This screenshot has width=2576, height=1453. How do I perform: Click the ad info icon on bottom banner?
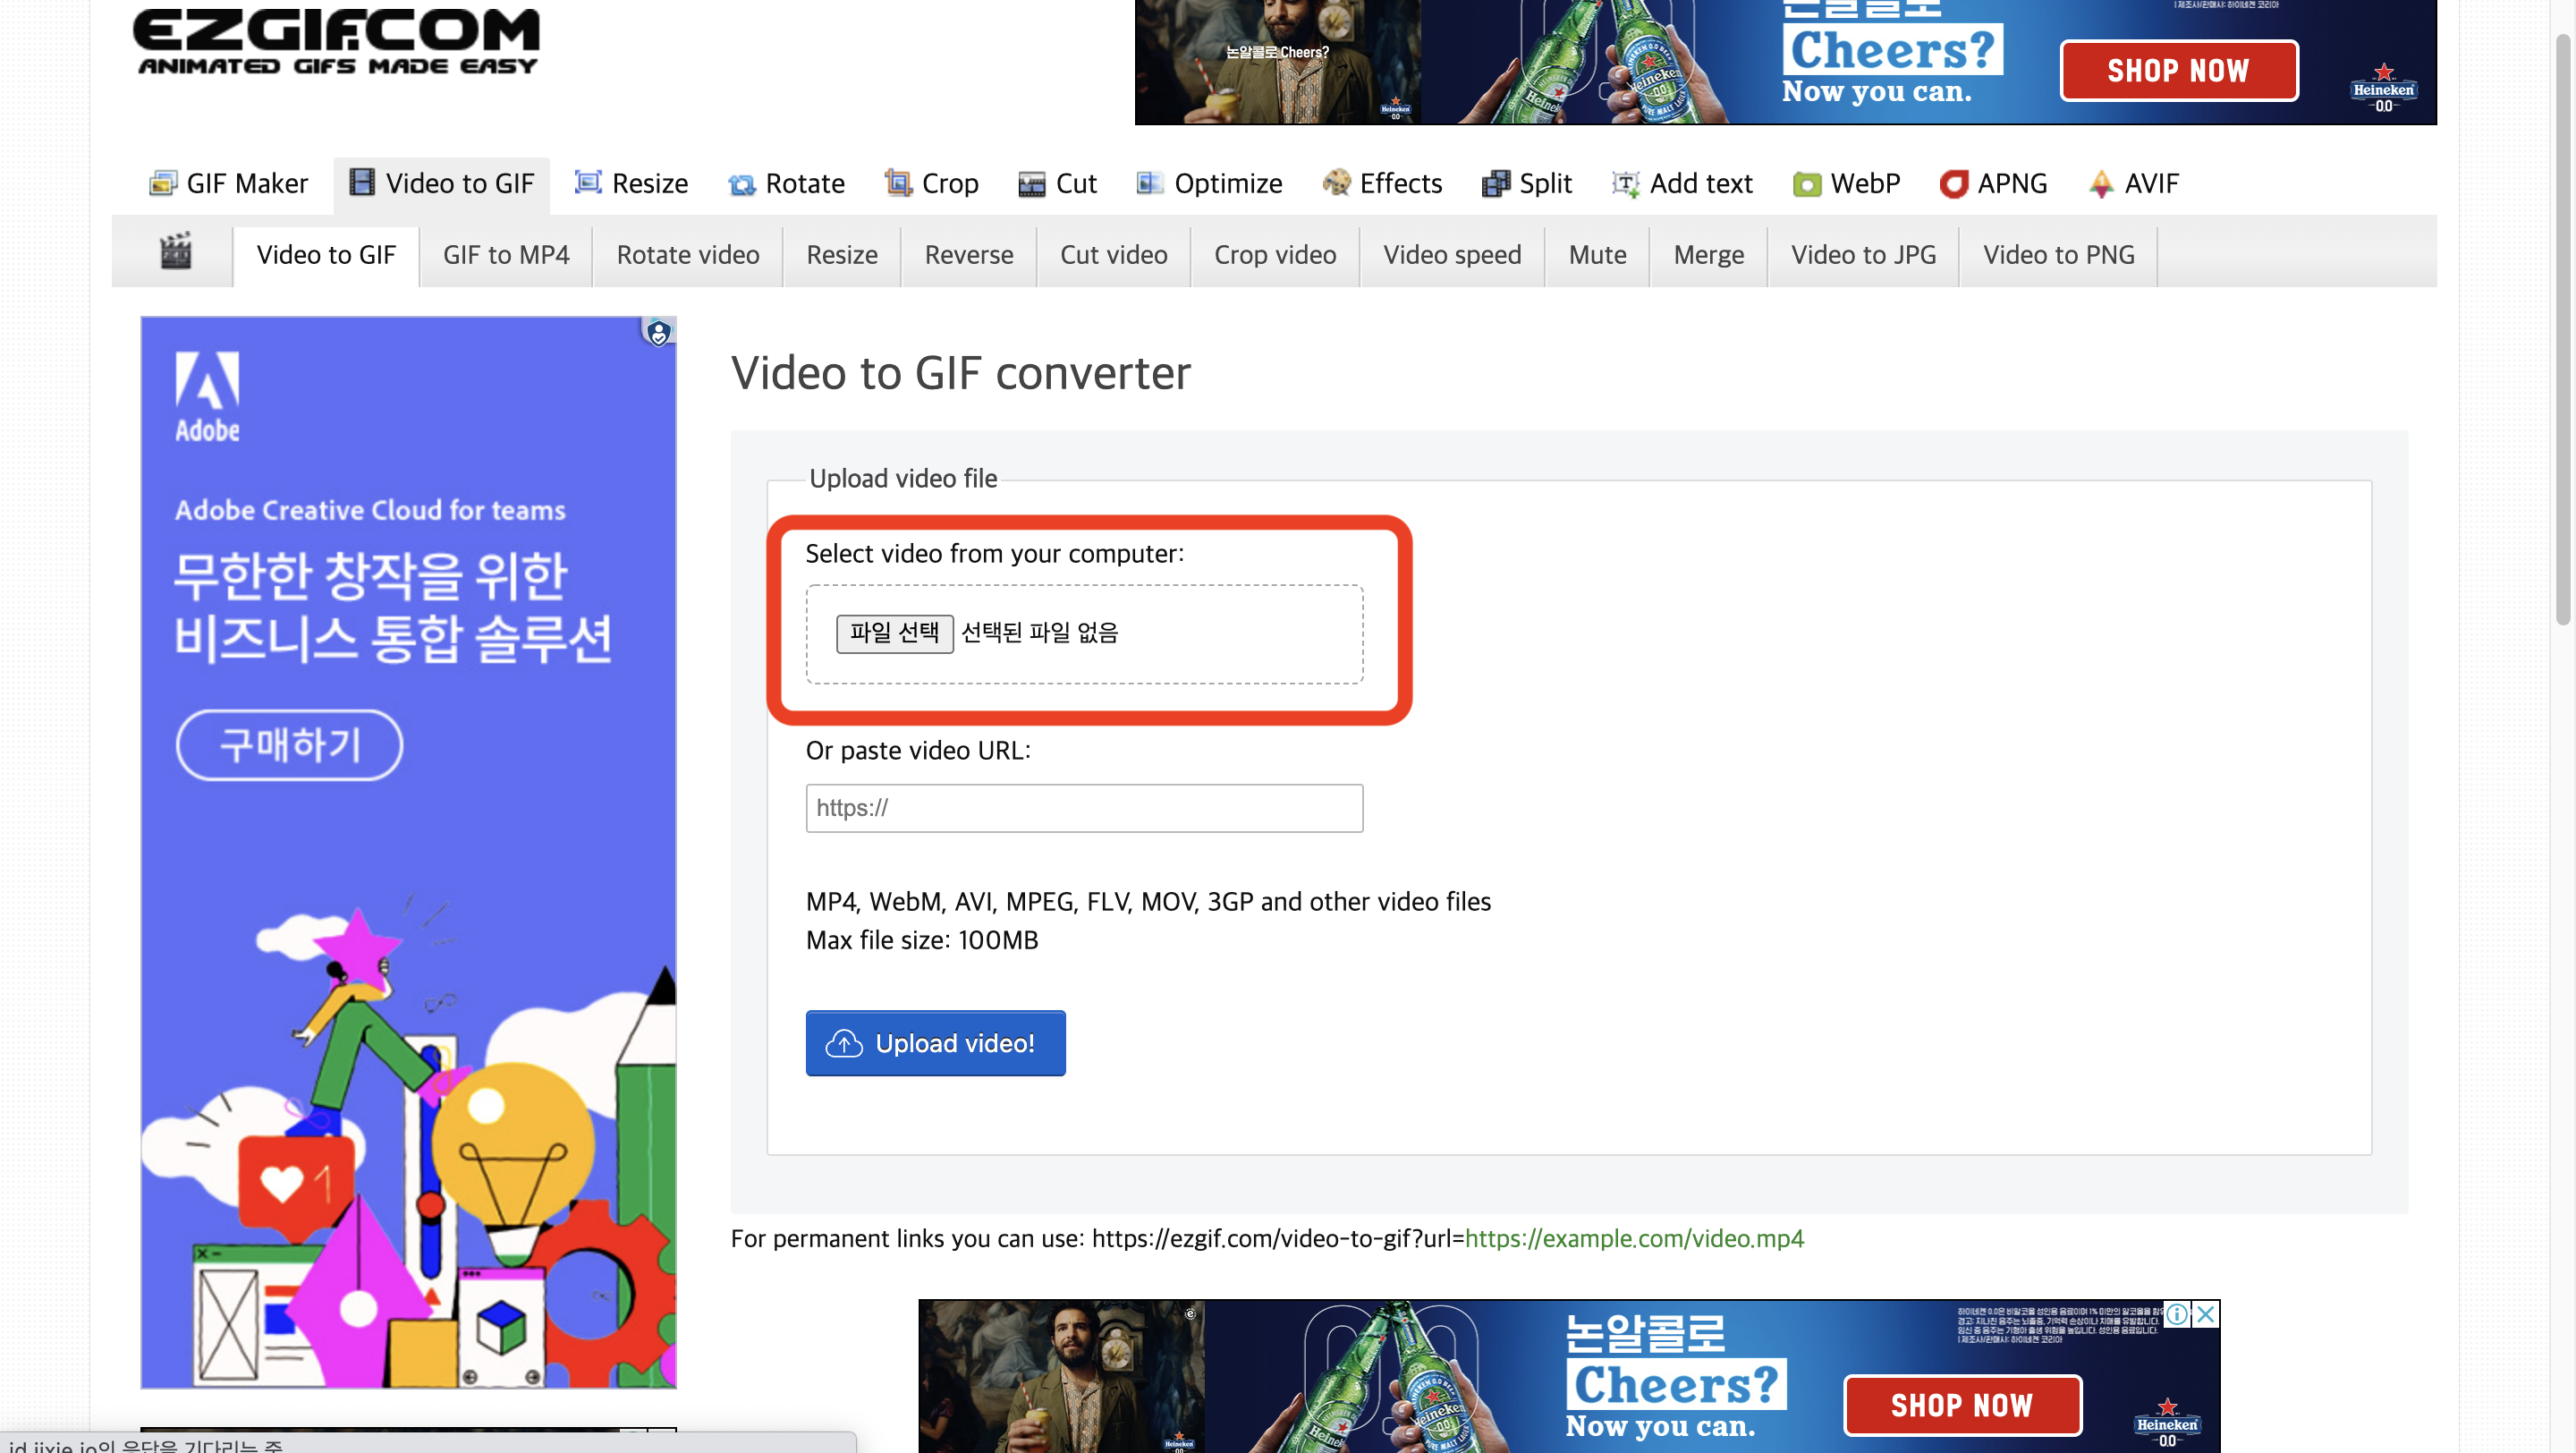tap(2176, 1314)
